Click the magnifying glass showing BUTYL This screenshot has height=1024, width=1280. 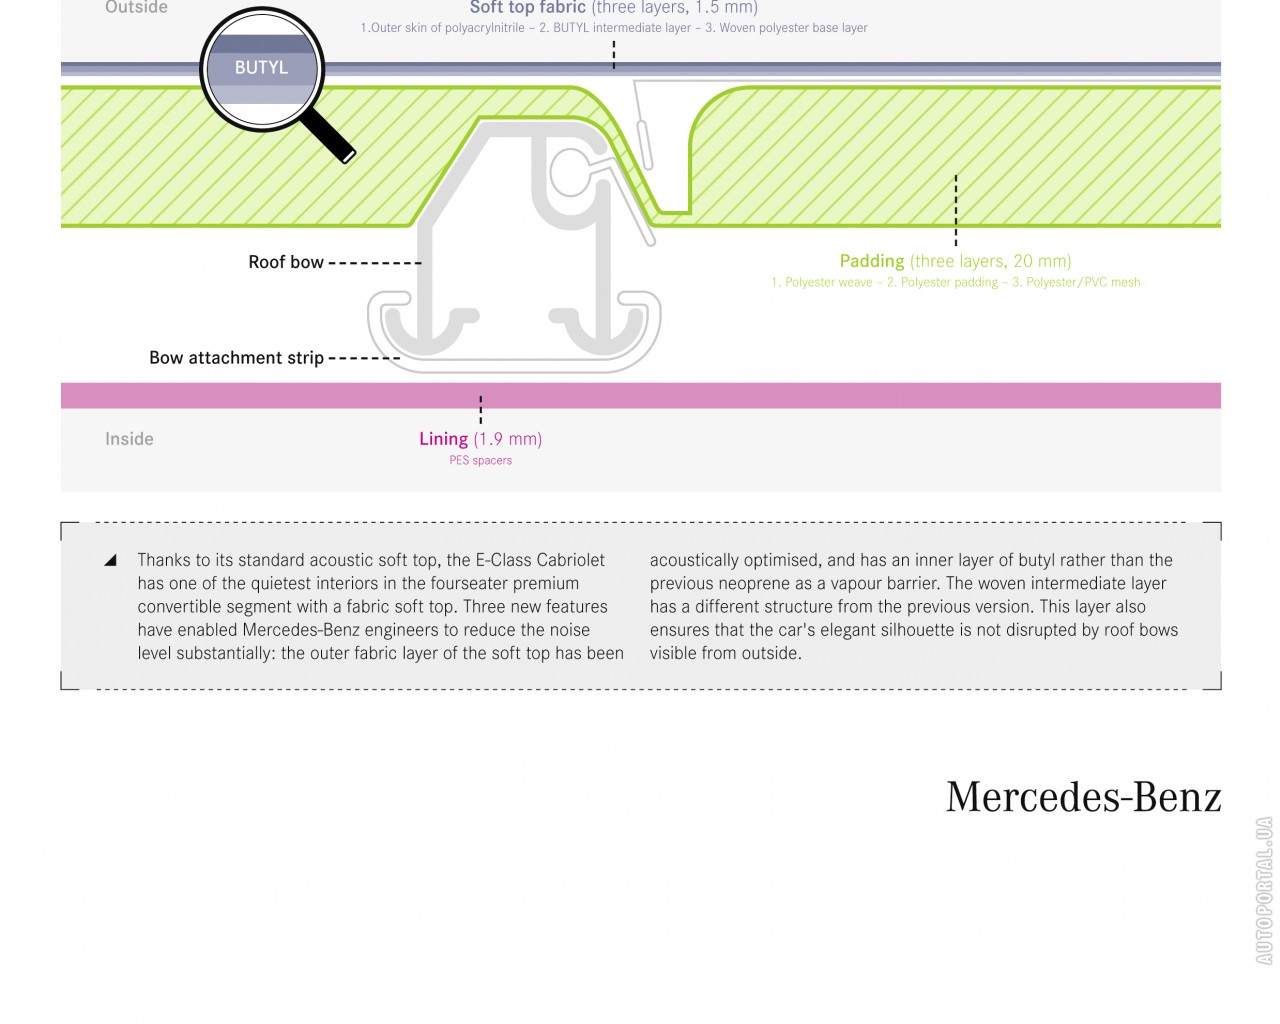(261, 68)
